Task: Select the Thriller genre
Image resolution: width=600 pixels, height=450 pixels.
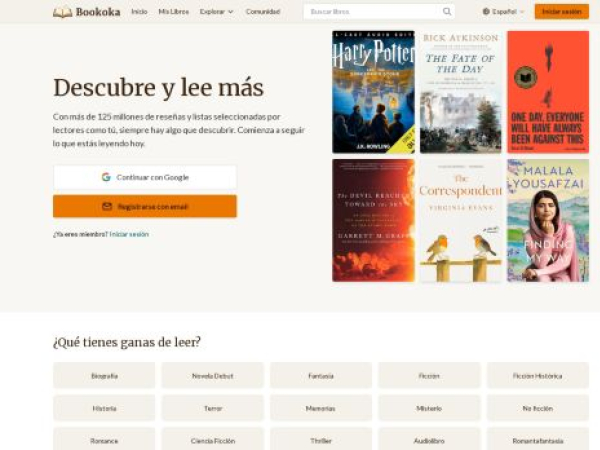Action: tap(321, 439)
